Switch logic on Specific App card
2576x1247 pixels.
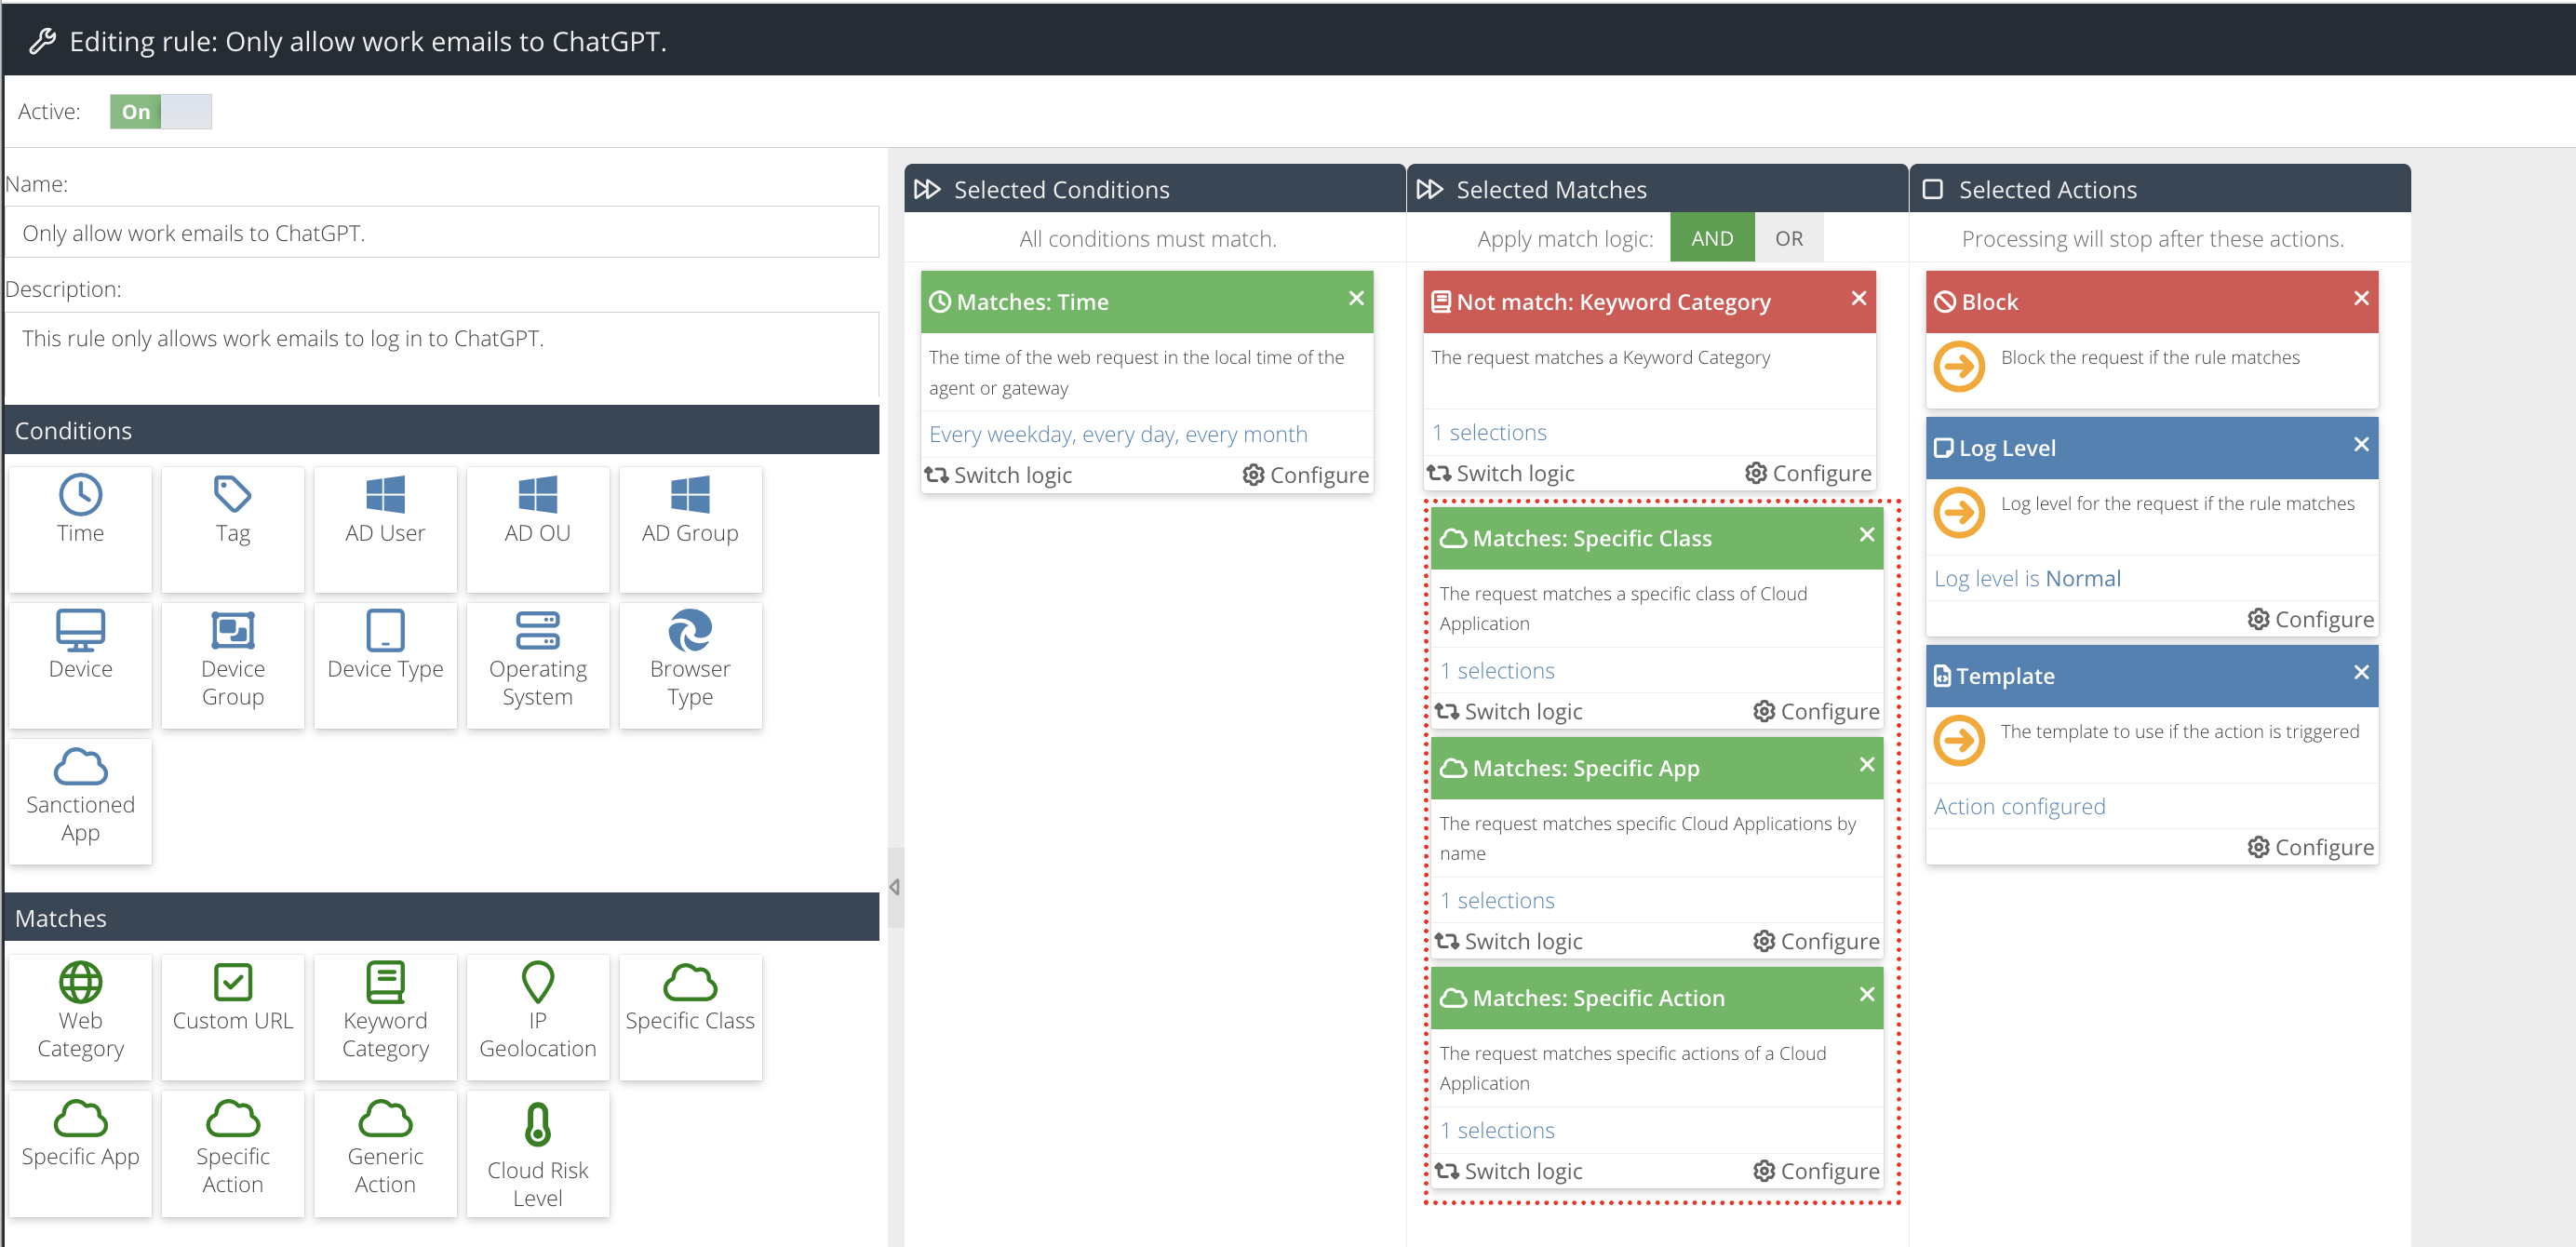[x=1509, y=941]
